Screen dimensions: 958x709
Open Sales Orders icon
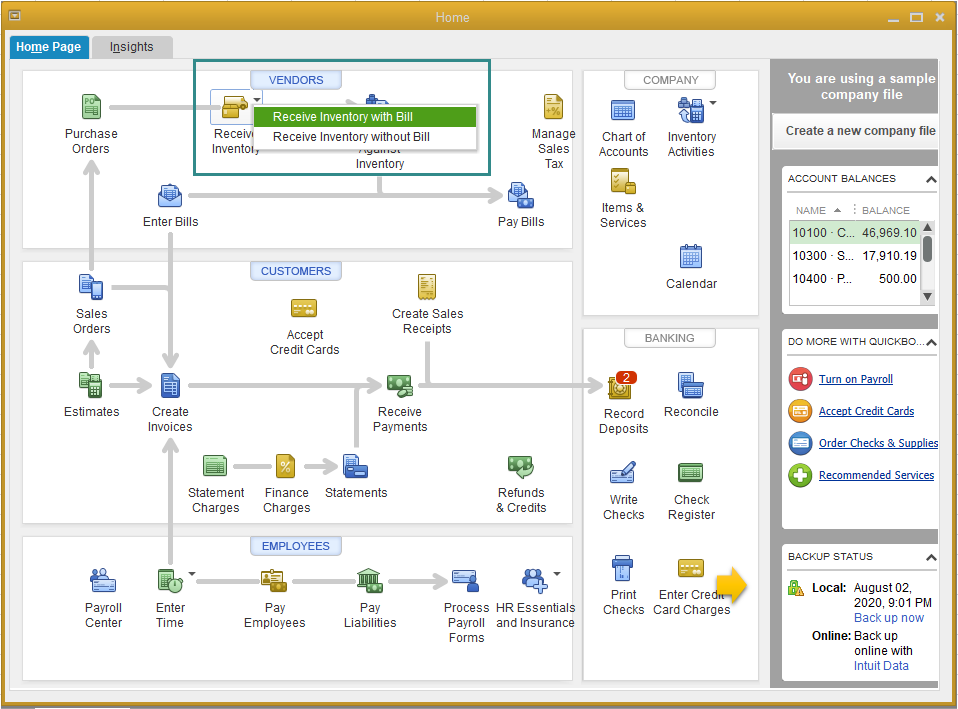91,287
